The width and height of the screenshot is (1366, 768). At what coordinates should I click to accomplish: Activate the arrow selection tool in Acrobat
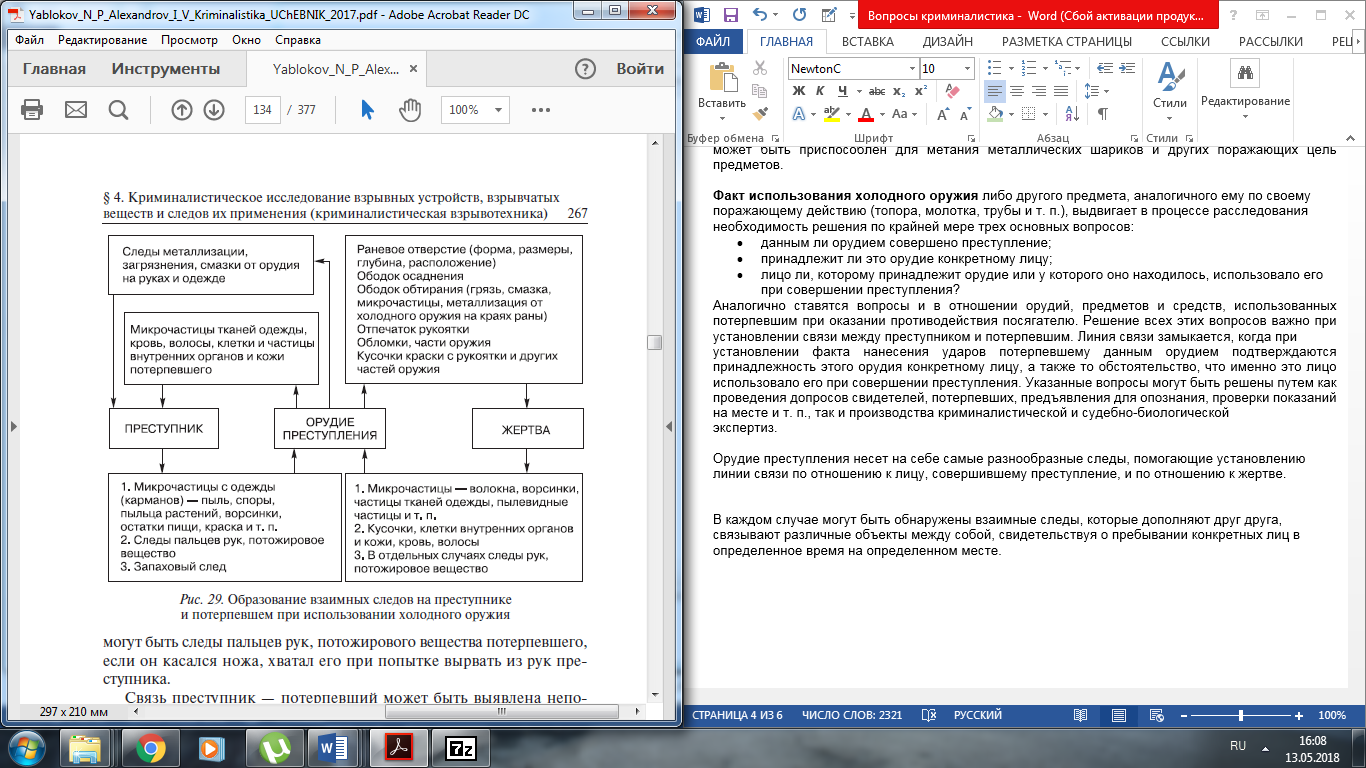367,110
